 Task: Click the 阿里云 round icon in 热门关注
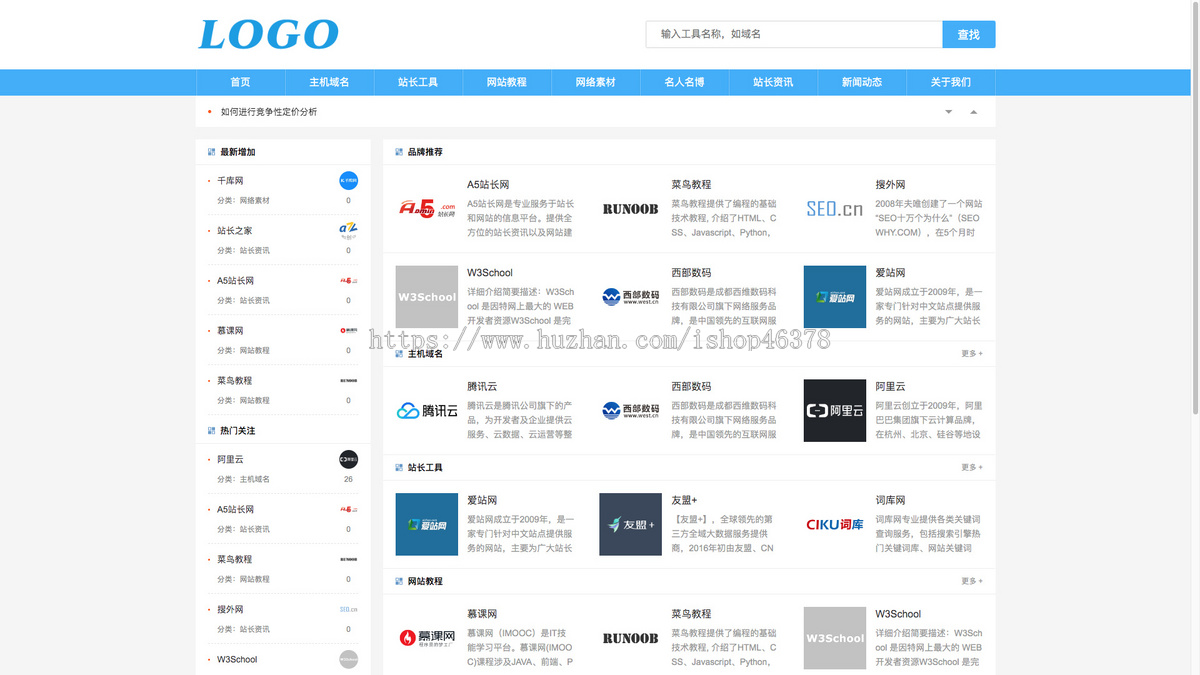(348, 460)
